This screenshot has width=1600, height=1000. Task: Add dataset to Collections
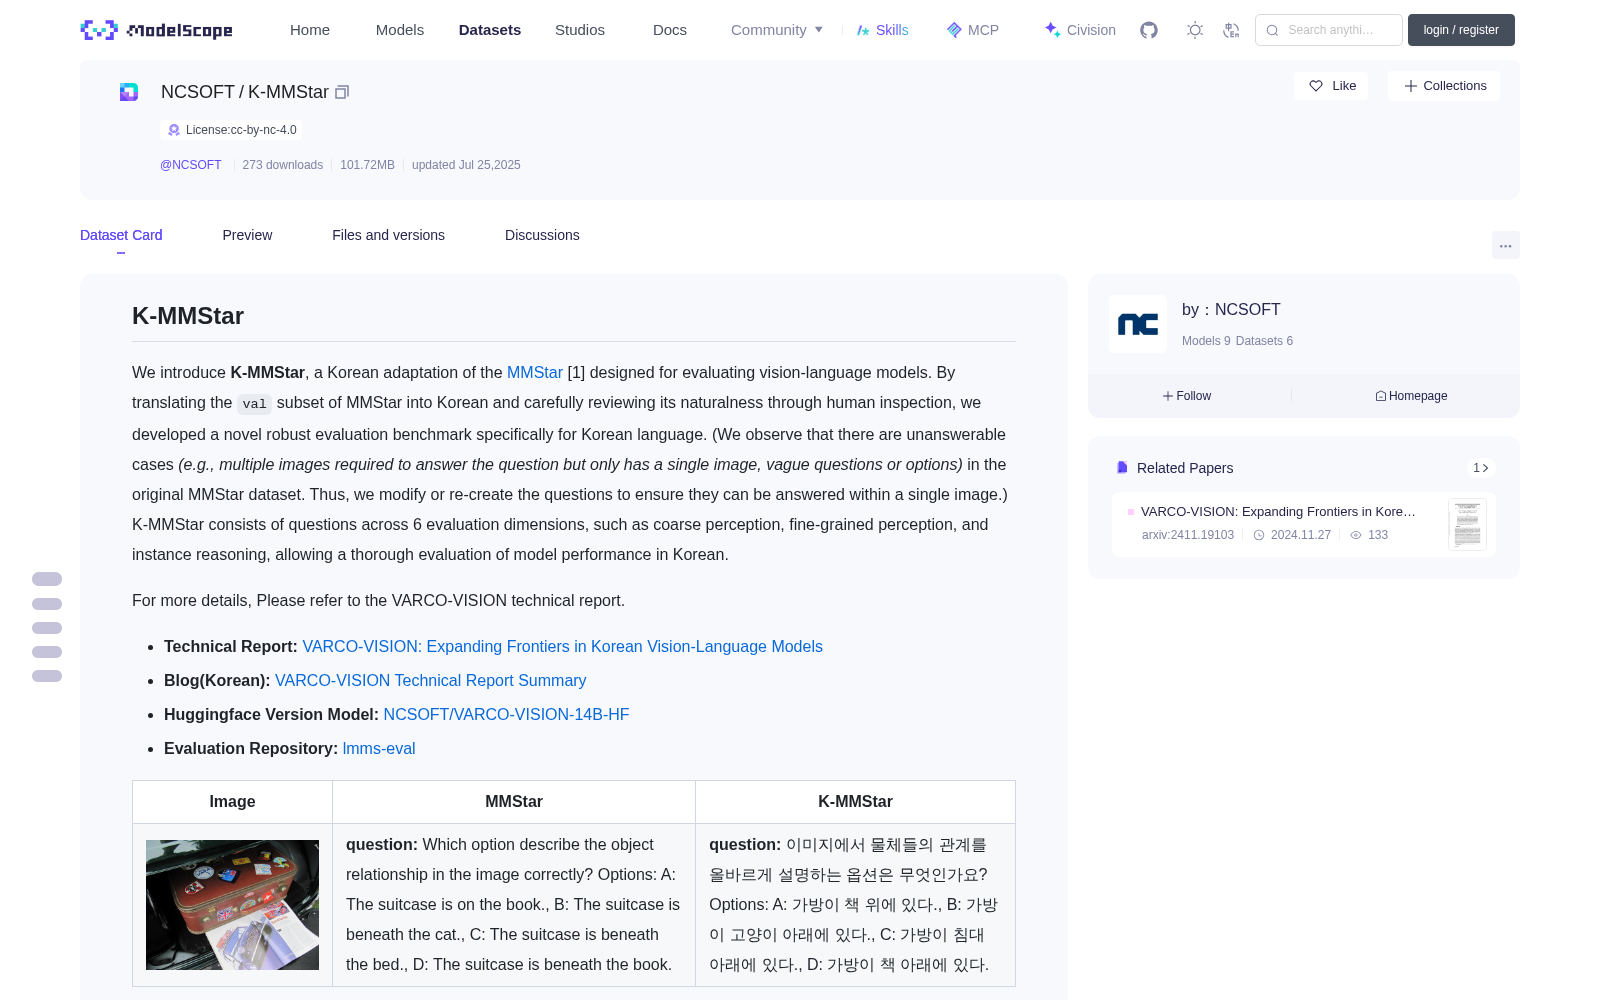(x=1444, y=86)
